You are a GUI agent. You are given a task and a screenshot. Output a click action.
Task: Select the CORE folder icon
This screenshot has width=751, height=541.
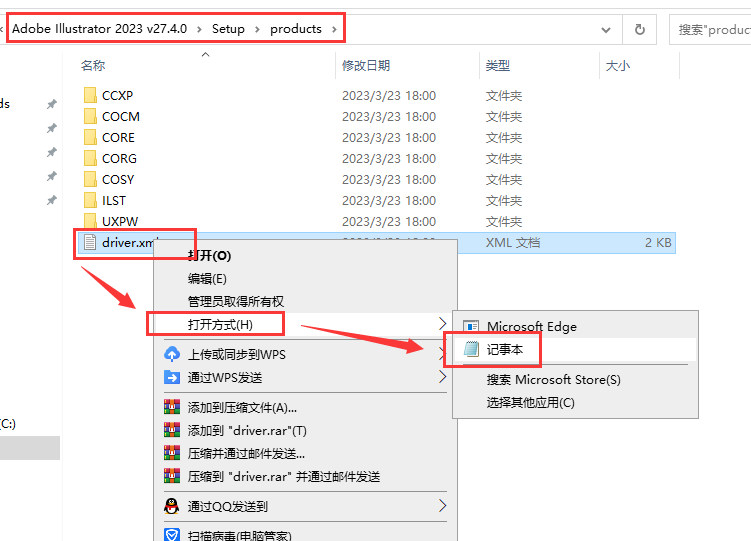tap(90, 137)
